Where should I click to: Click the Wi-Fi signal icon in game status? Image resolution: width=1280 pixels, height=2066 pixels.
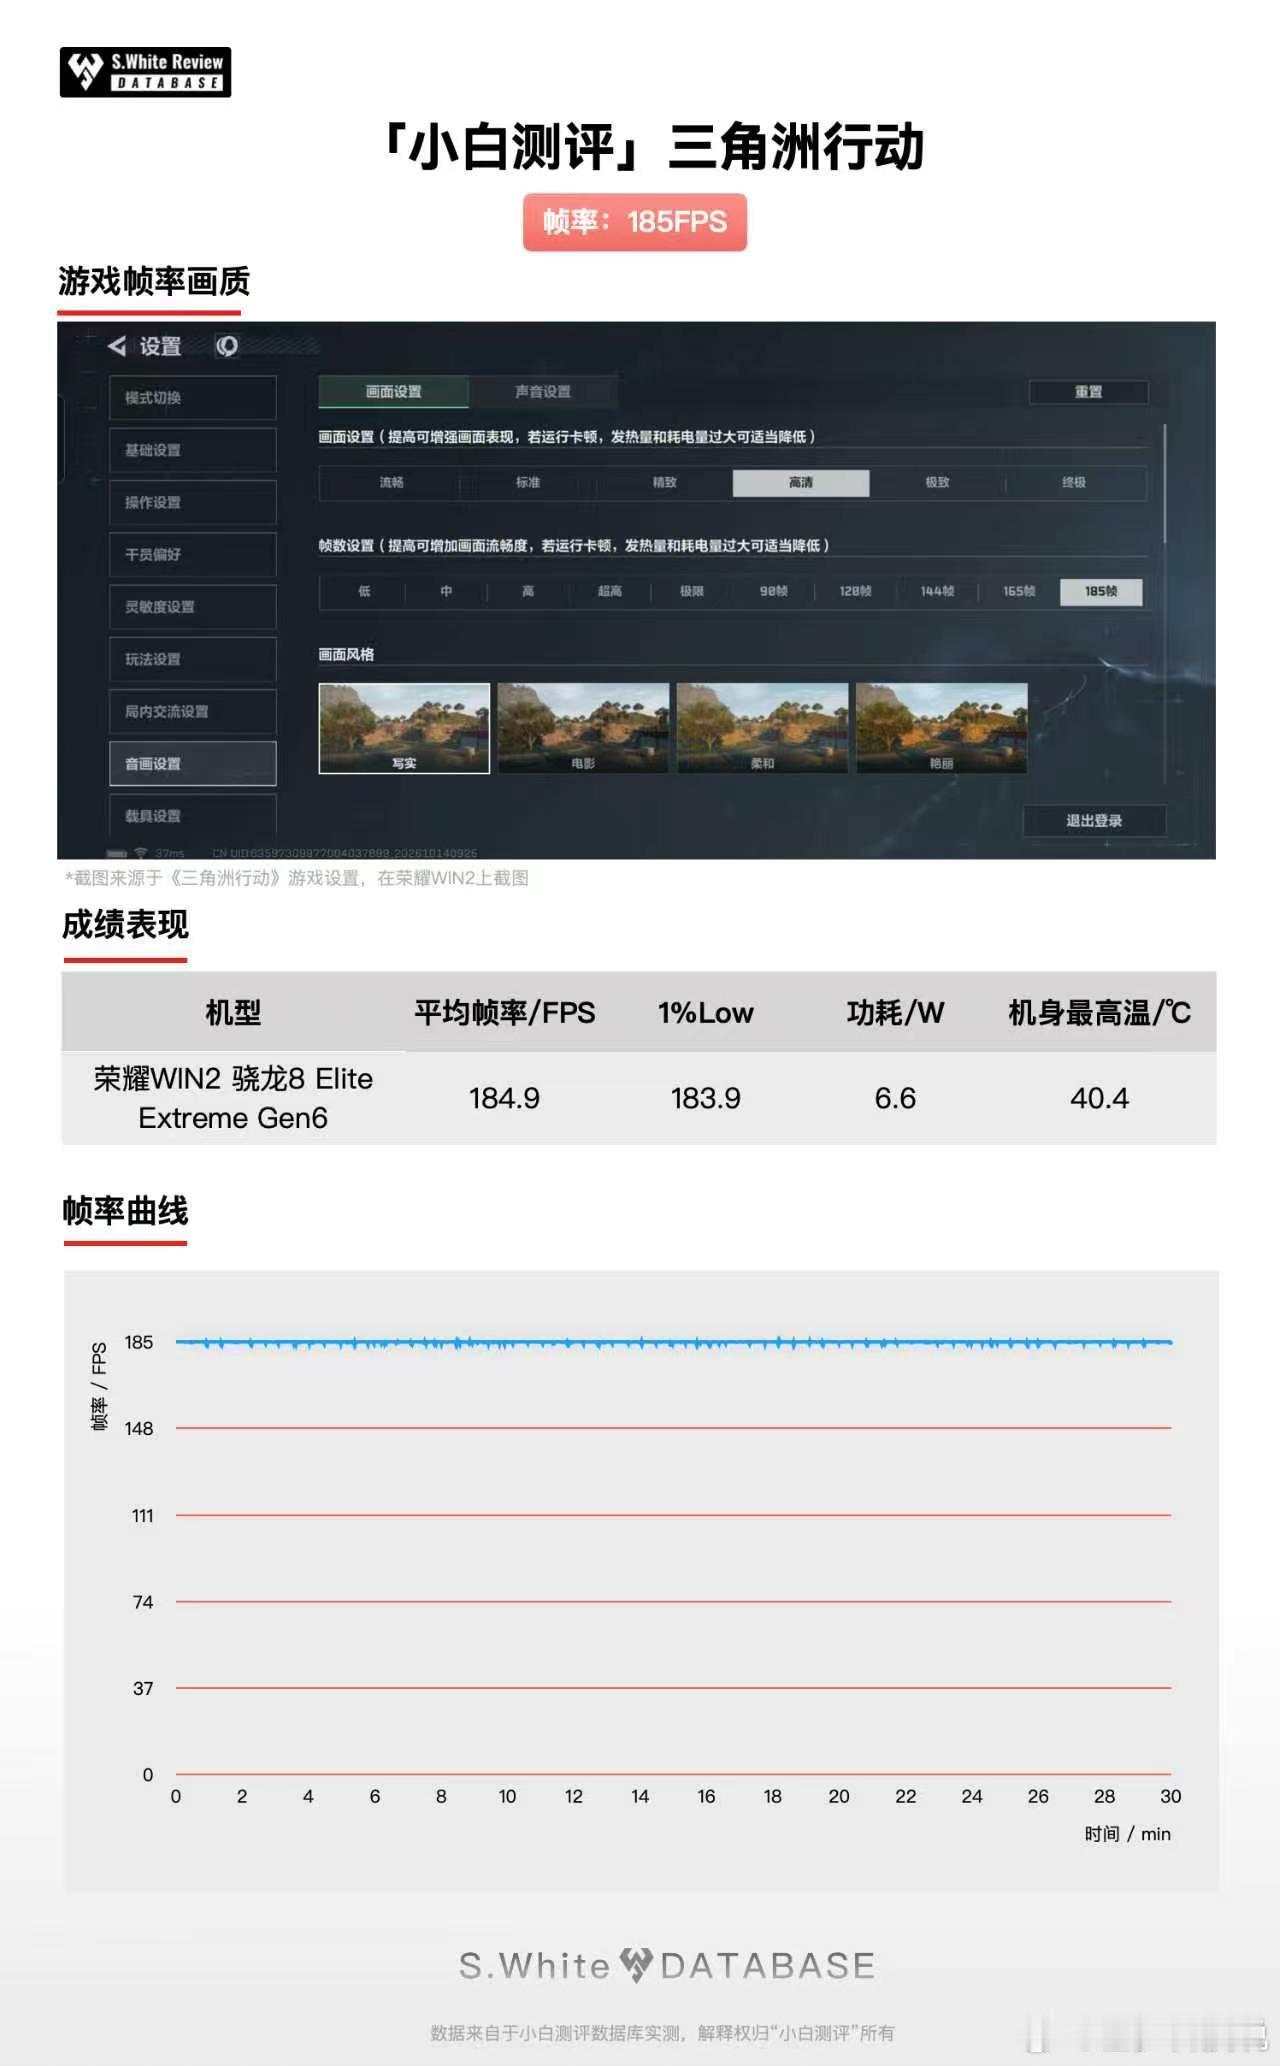click(x=141, y=853)
